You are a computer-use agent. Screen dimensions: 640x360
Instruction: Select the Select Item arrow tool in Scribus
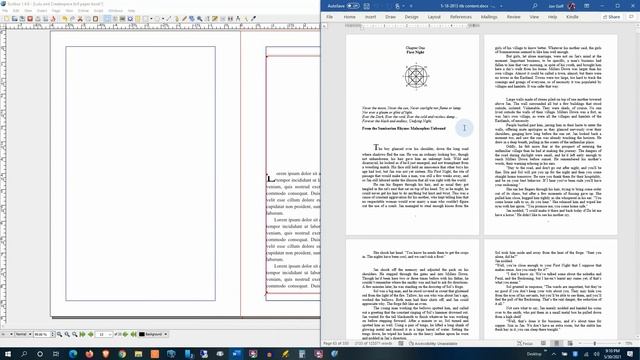point(107,18)
